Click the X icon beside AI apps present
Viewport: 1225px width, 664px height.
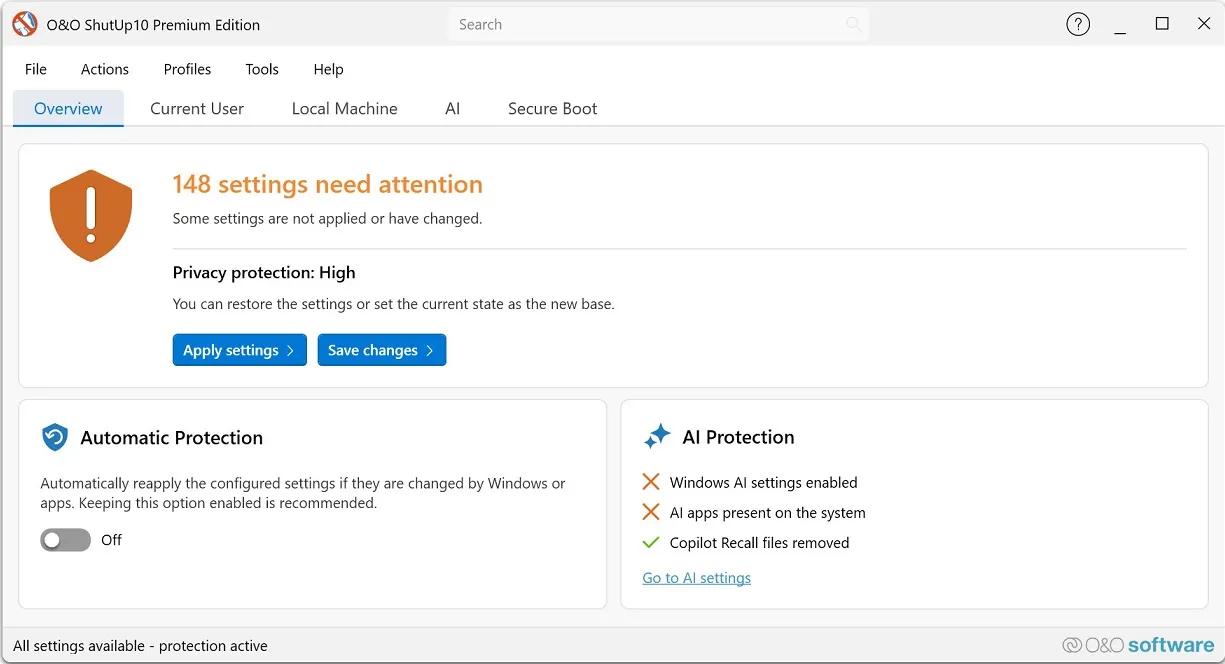click(x=651, y=512)
